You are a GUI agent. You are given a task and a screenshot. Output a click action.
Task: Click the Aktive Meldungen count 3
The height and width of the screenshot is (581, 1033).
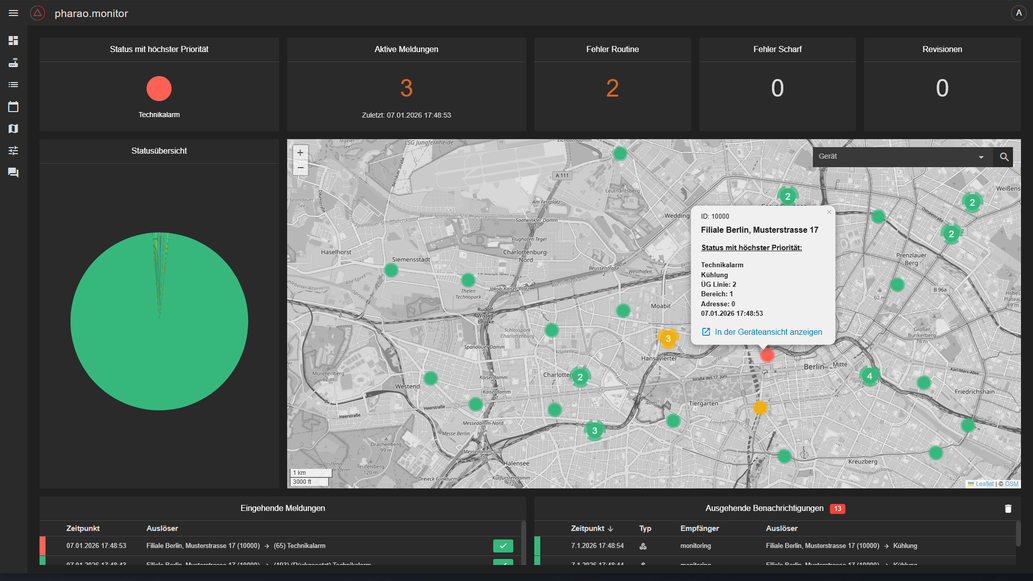(406, 88)
